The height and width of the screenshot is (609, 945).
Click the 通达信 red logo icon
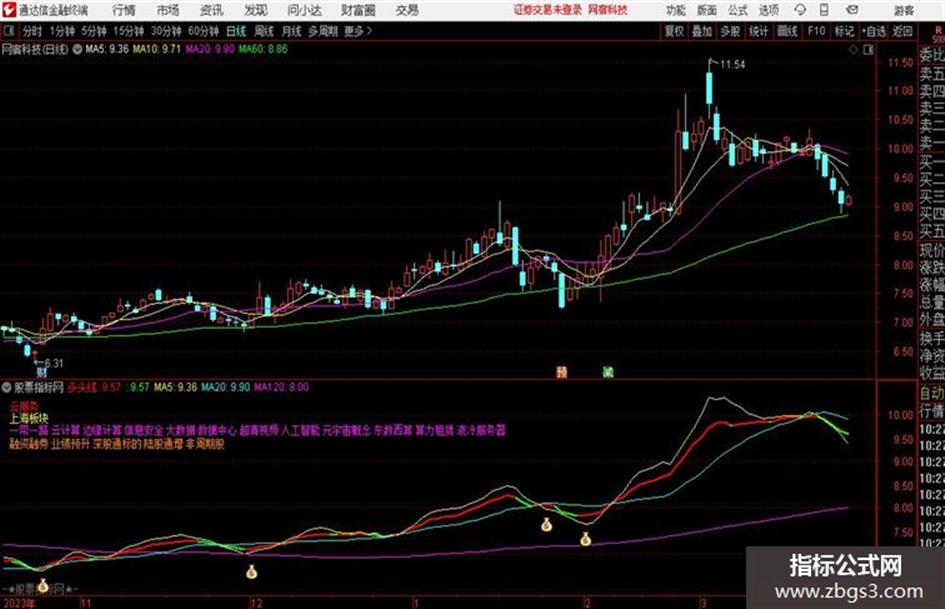click(x=9, y=10)
